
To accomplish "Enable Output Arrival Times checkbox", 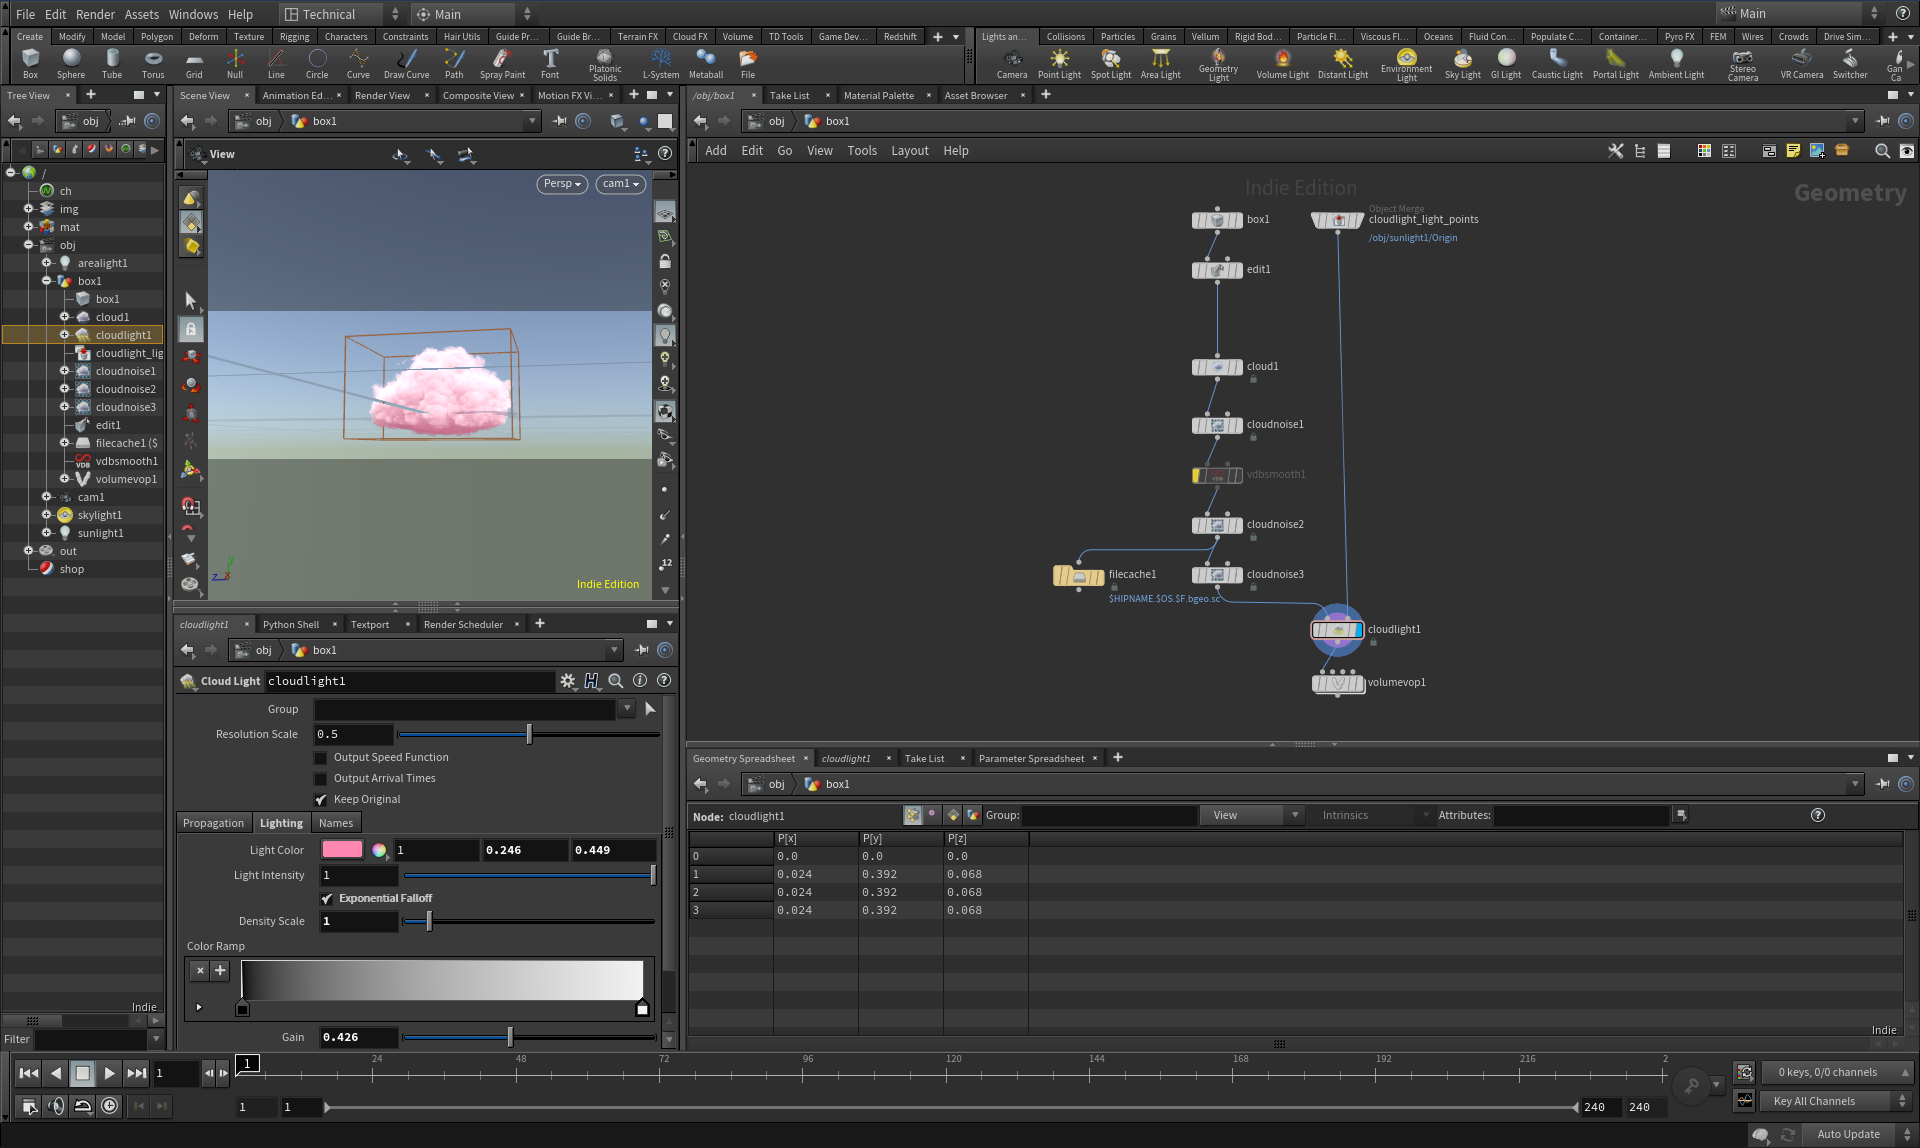I will (x=321, y=779).
